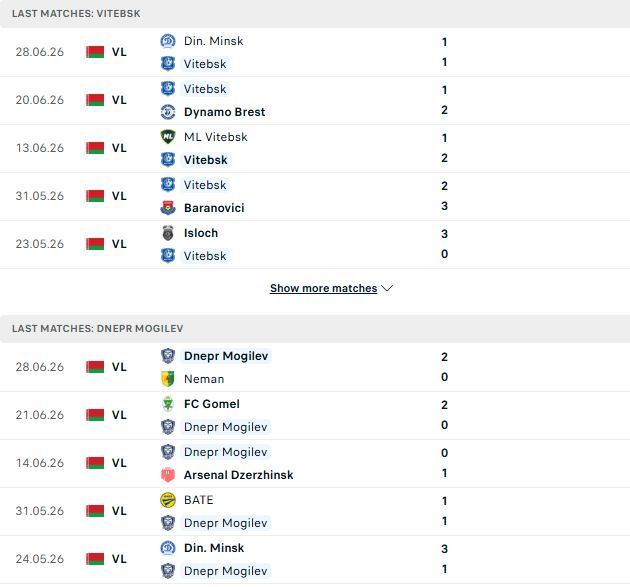Click the Din. Minsk crest in 28.06.26 Vitebsk match
The image size is (630, 587).
tap(168, 41)
